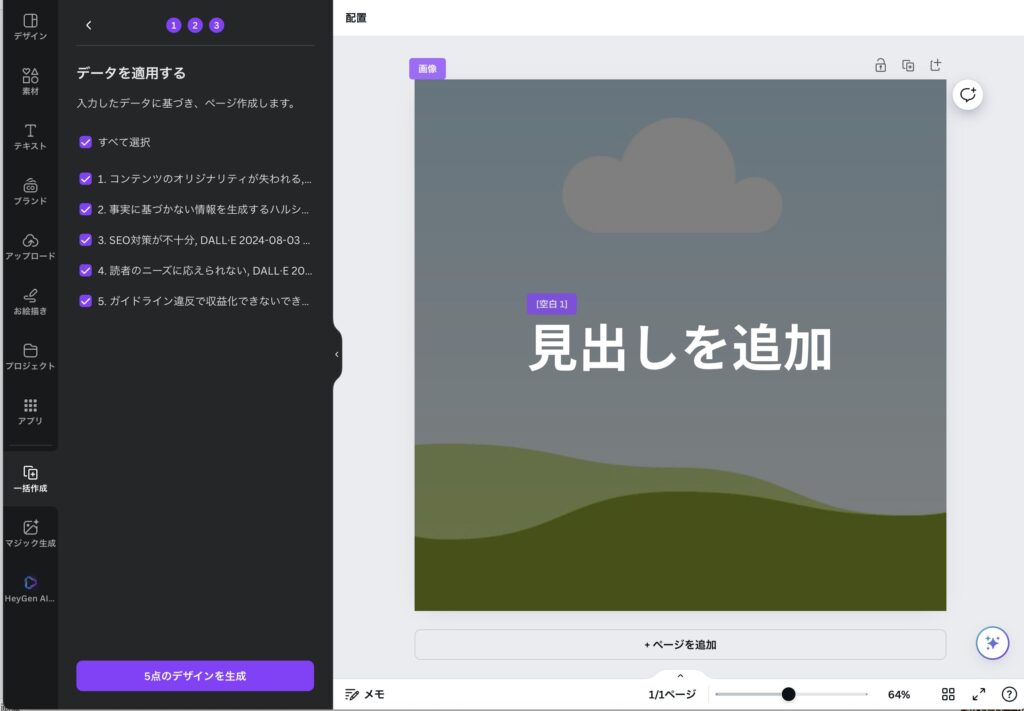Click 5点のデザインを生成 button
The height and width of the screenshot is (711, 1024).
[x=195, y=676]
